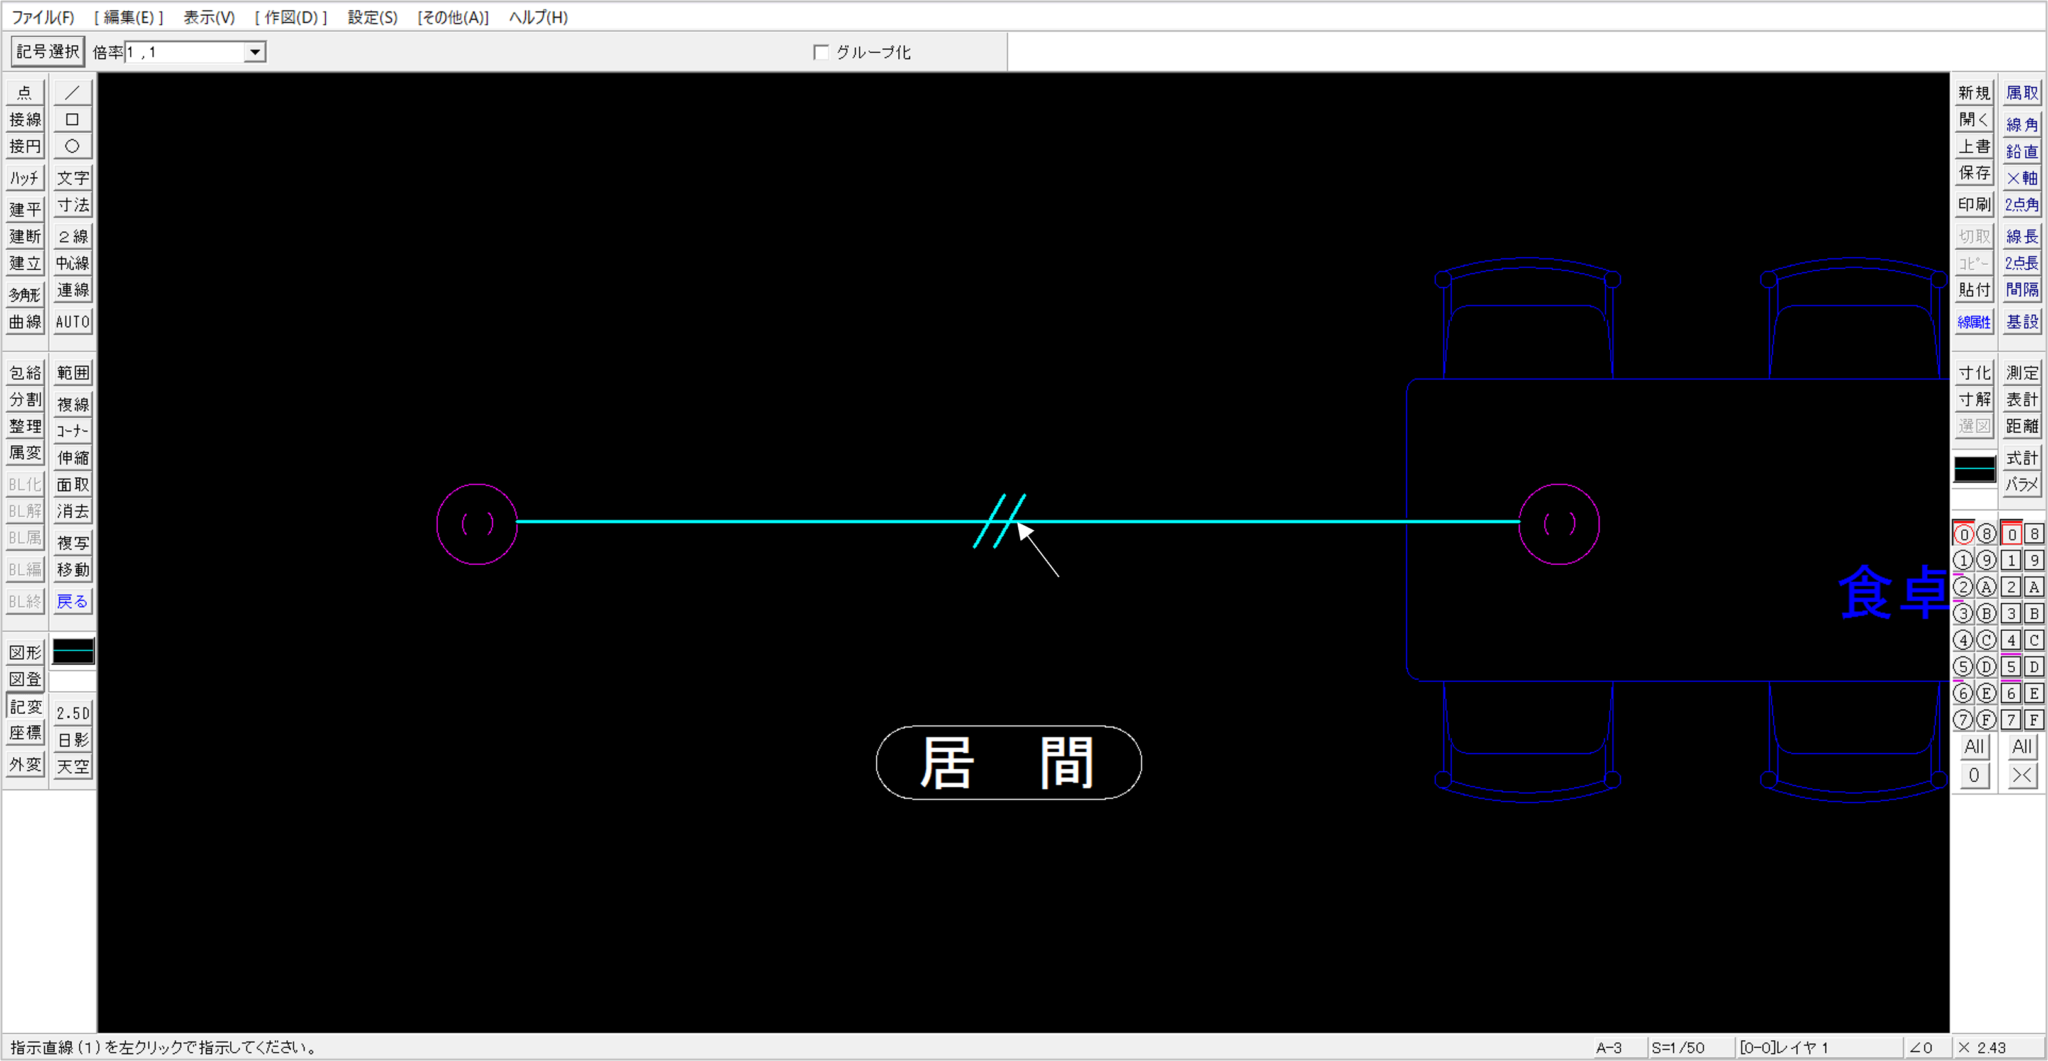This screenshot has width=2048, height=1061.
Task: Select the line drawing tool
Action: tap(72, 93)
